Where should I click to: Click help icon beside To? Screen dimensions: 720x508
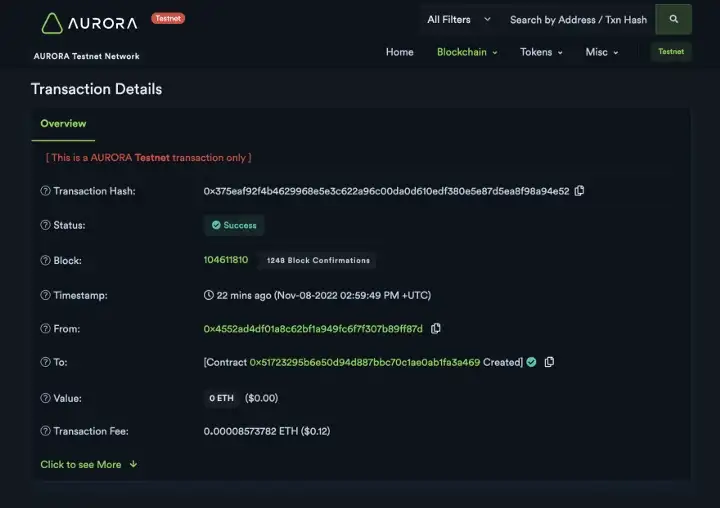pos(45,362)
